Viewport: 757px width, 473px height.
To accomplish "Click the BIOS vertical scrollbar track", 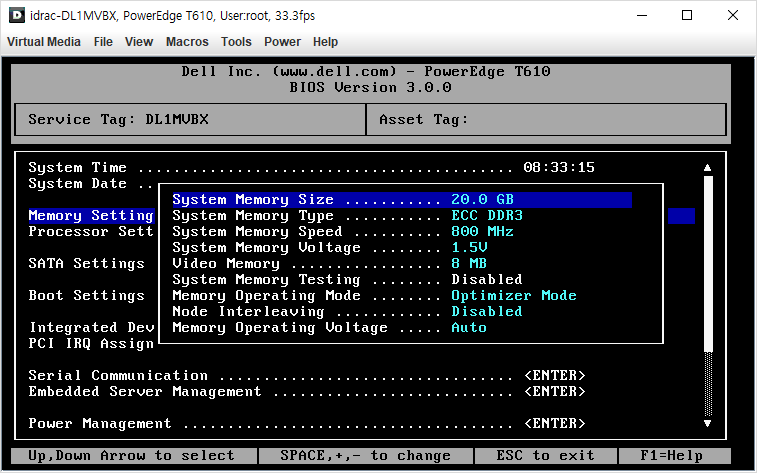I will (x=708, y=295).
